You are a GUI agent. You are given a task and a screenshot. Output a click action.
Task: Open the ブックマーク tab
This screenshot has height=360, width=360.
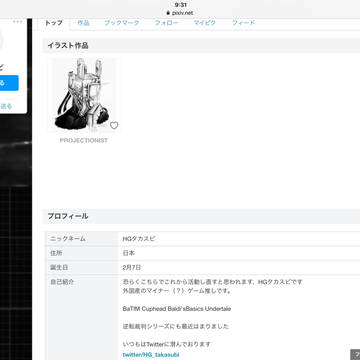(x=122, y=23)
